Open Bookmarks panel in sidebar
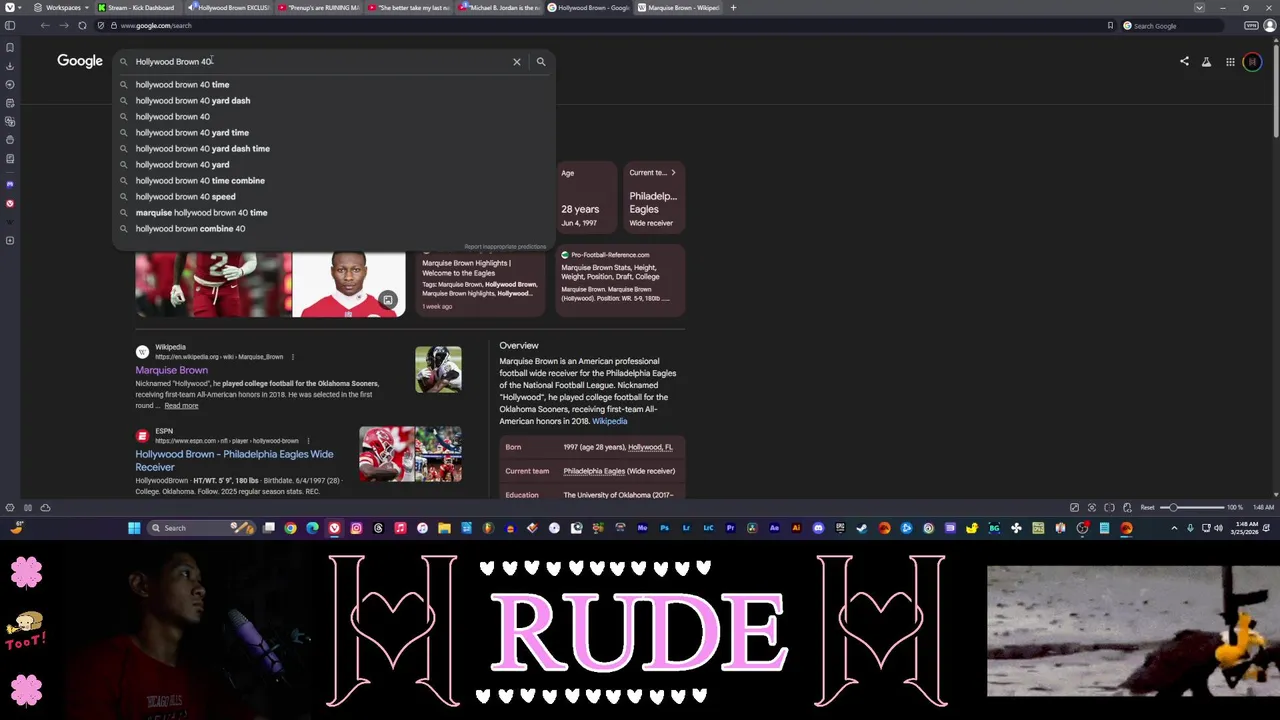This screenshot has height=720, width=1280. [10, 47]
